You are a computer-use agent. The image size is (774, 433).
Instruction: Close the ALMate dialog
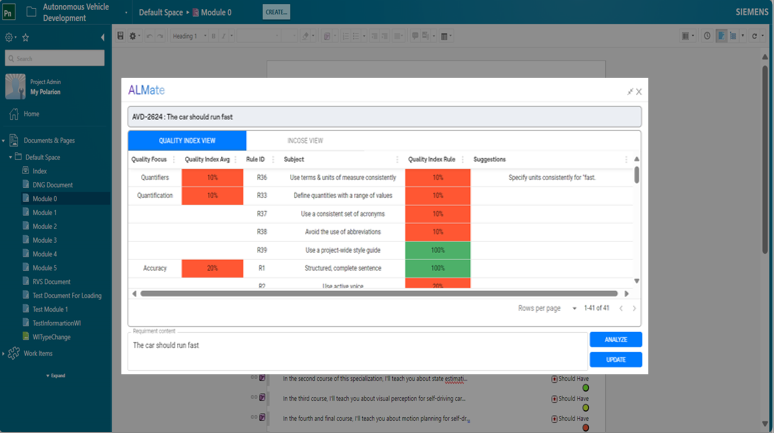639,92
